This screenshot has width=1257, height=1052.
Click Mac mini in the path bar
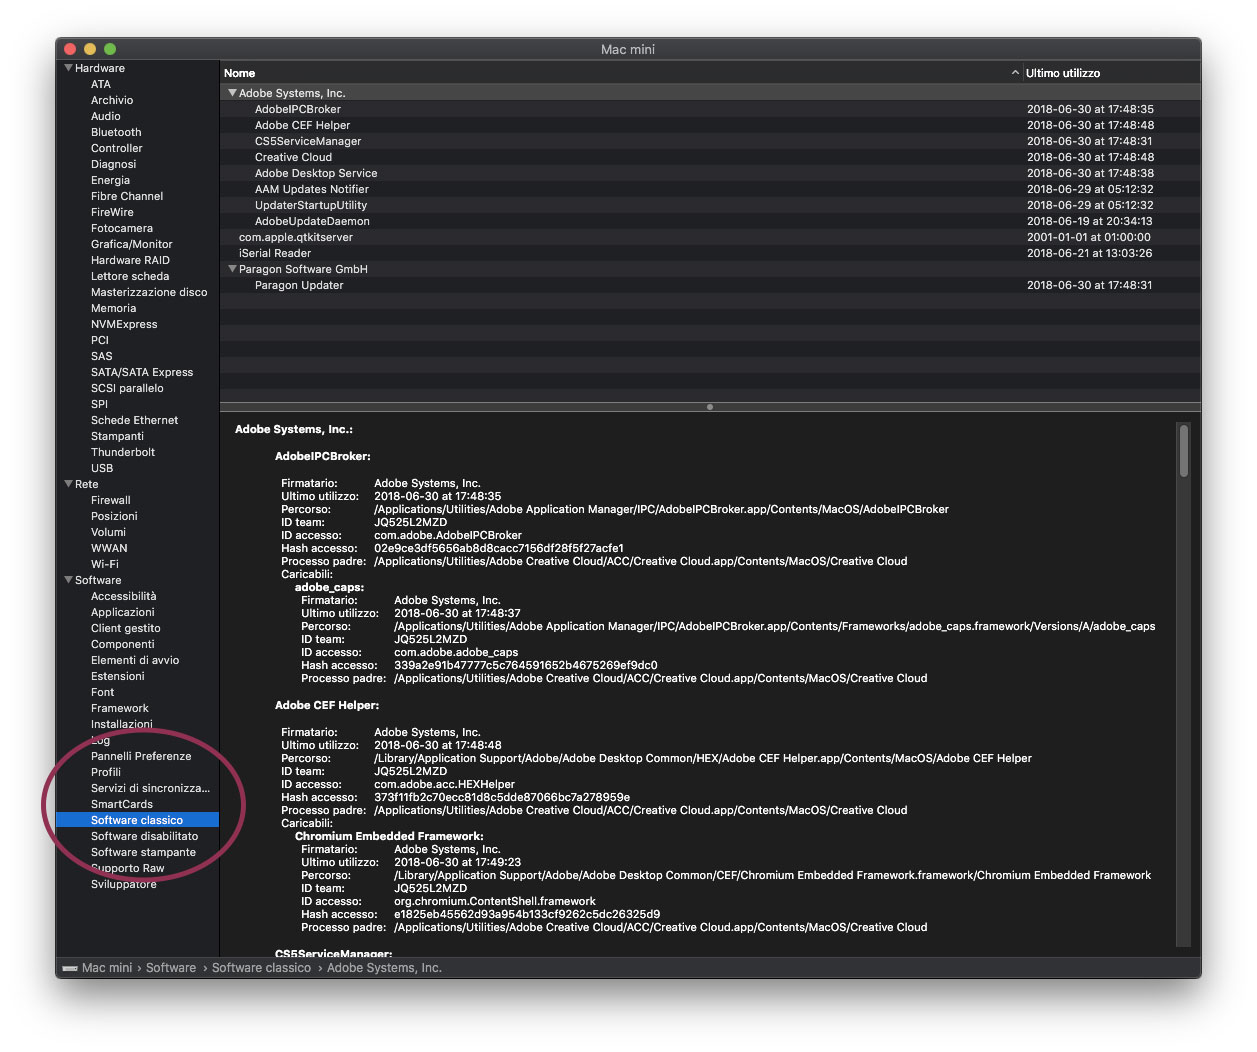pos(107,968)
